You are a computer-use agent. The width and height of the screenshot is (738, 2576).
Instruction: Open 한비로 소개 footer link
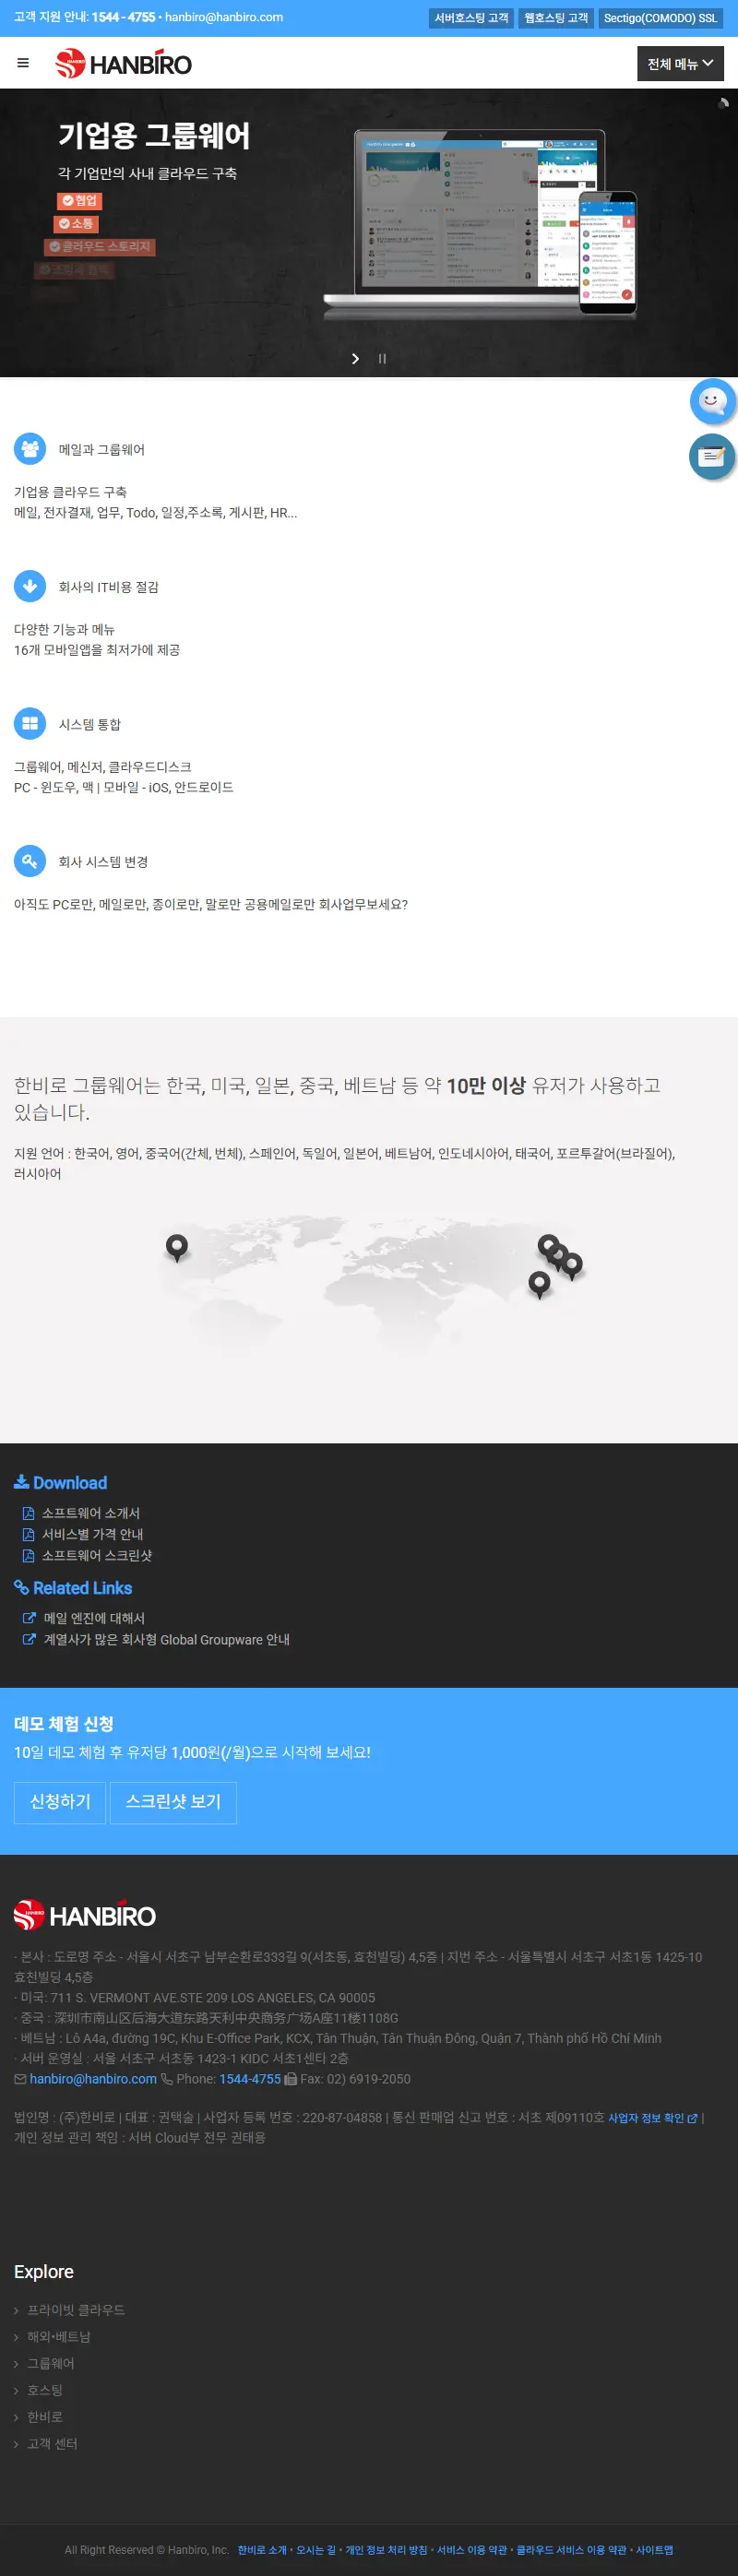(x=262, y=2550)
